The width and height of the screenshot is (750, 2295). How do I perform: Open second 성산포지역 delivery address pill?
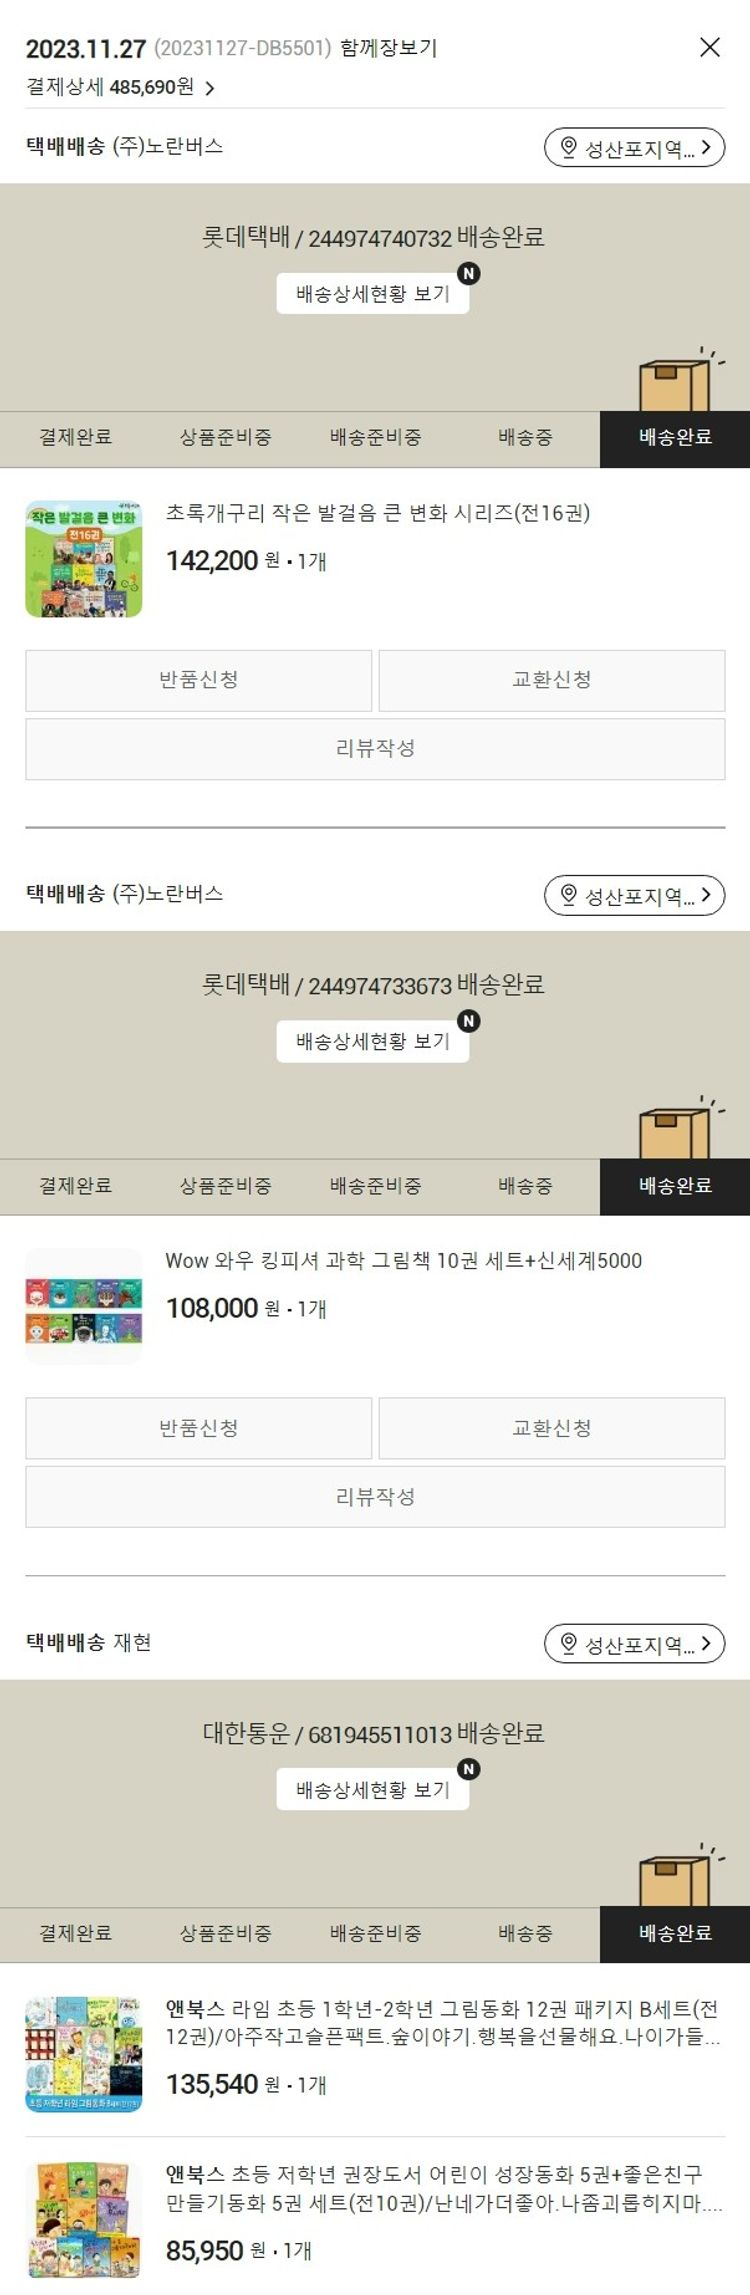634,895
